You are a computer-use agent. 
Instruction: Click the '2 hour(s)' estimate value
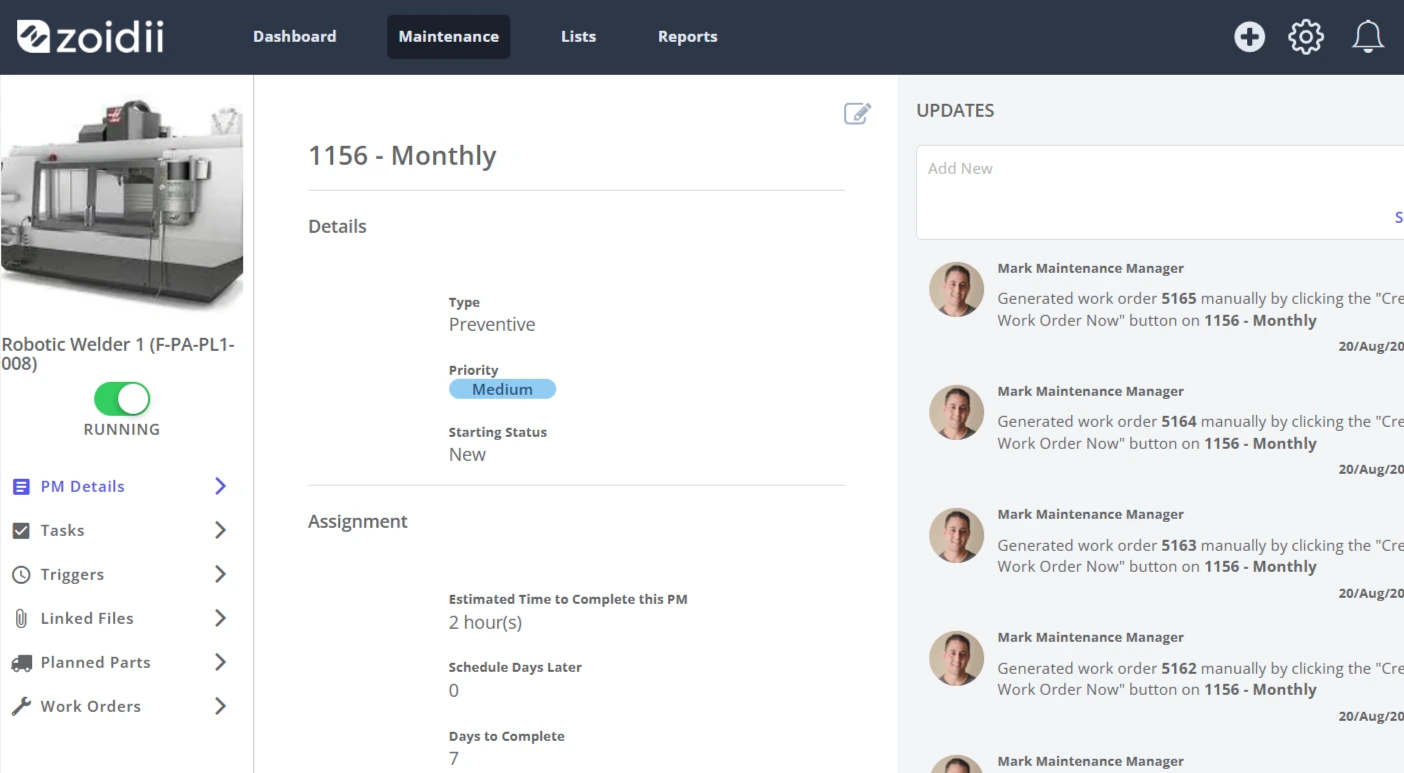485,623
